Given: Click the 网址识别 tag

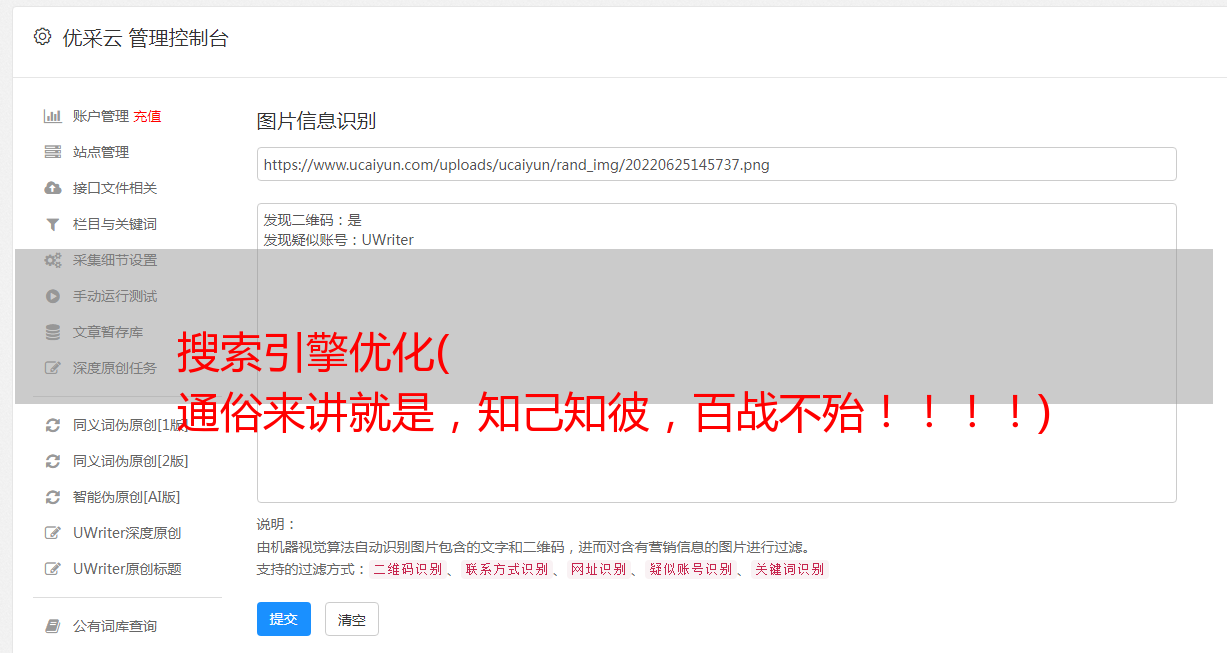Looking at the screenshot, I should pyautogui.click(x=598, y=569).
